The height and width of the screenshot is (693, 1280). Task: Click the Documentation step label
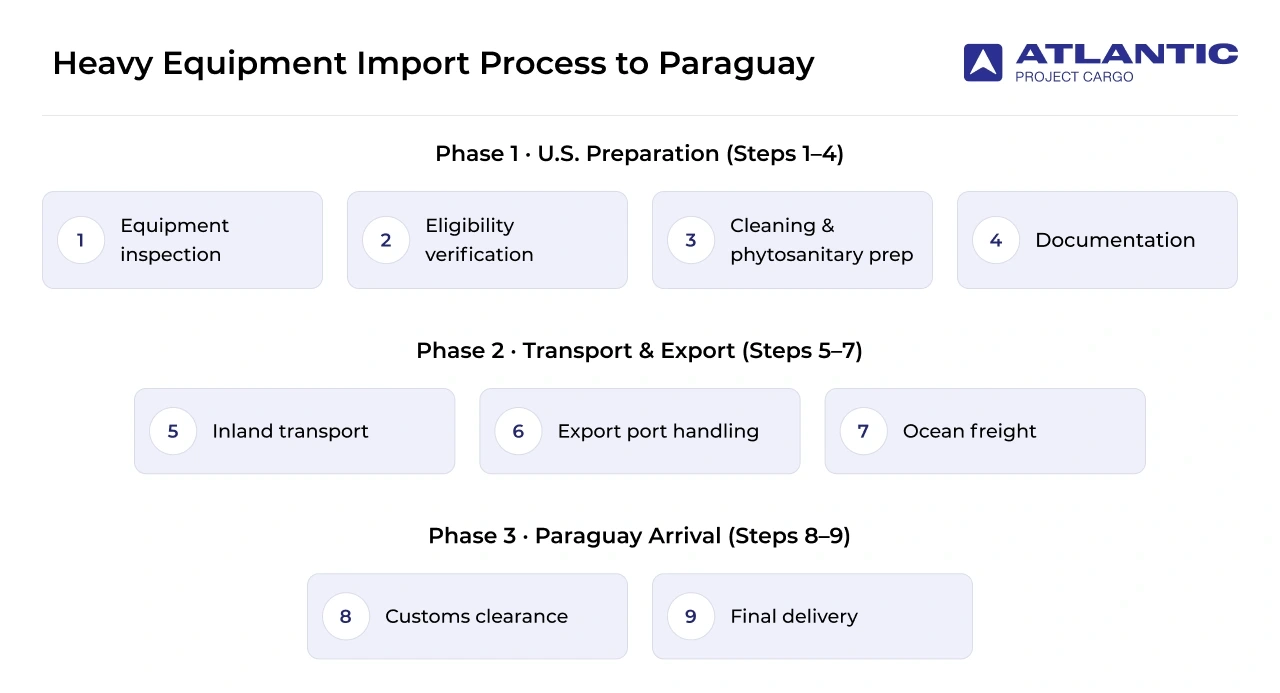click(1115, 240)
